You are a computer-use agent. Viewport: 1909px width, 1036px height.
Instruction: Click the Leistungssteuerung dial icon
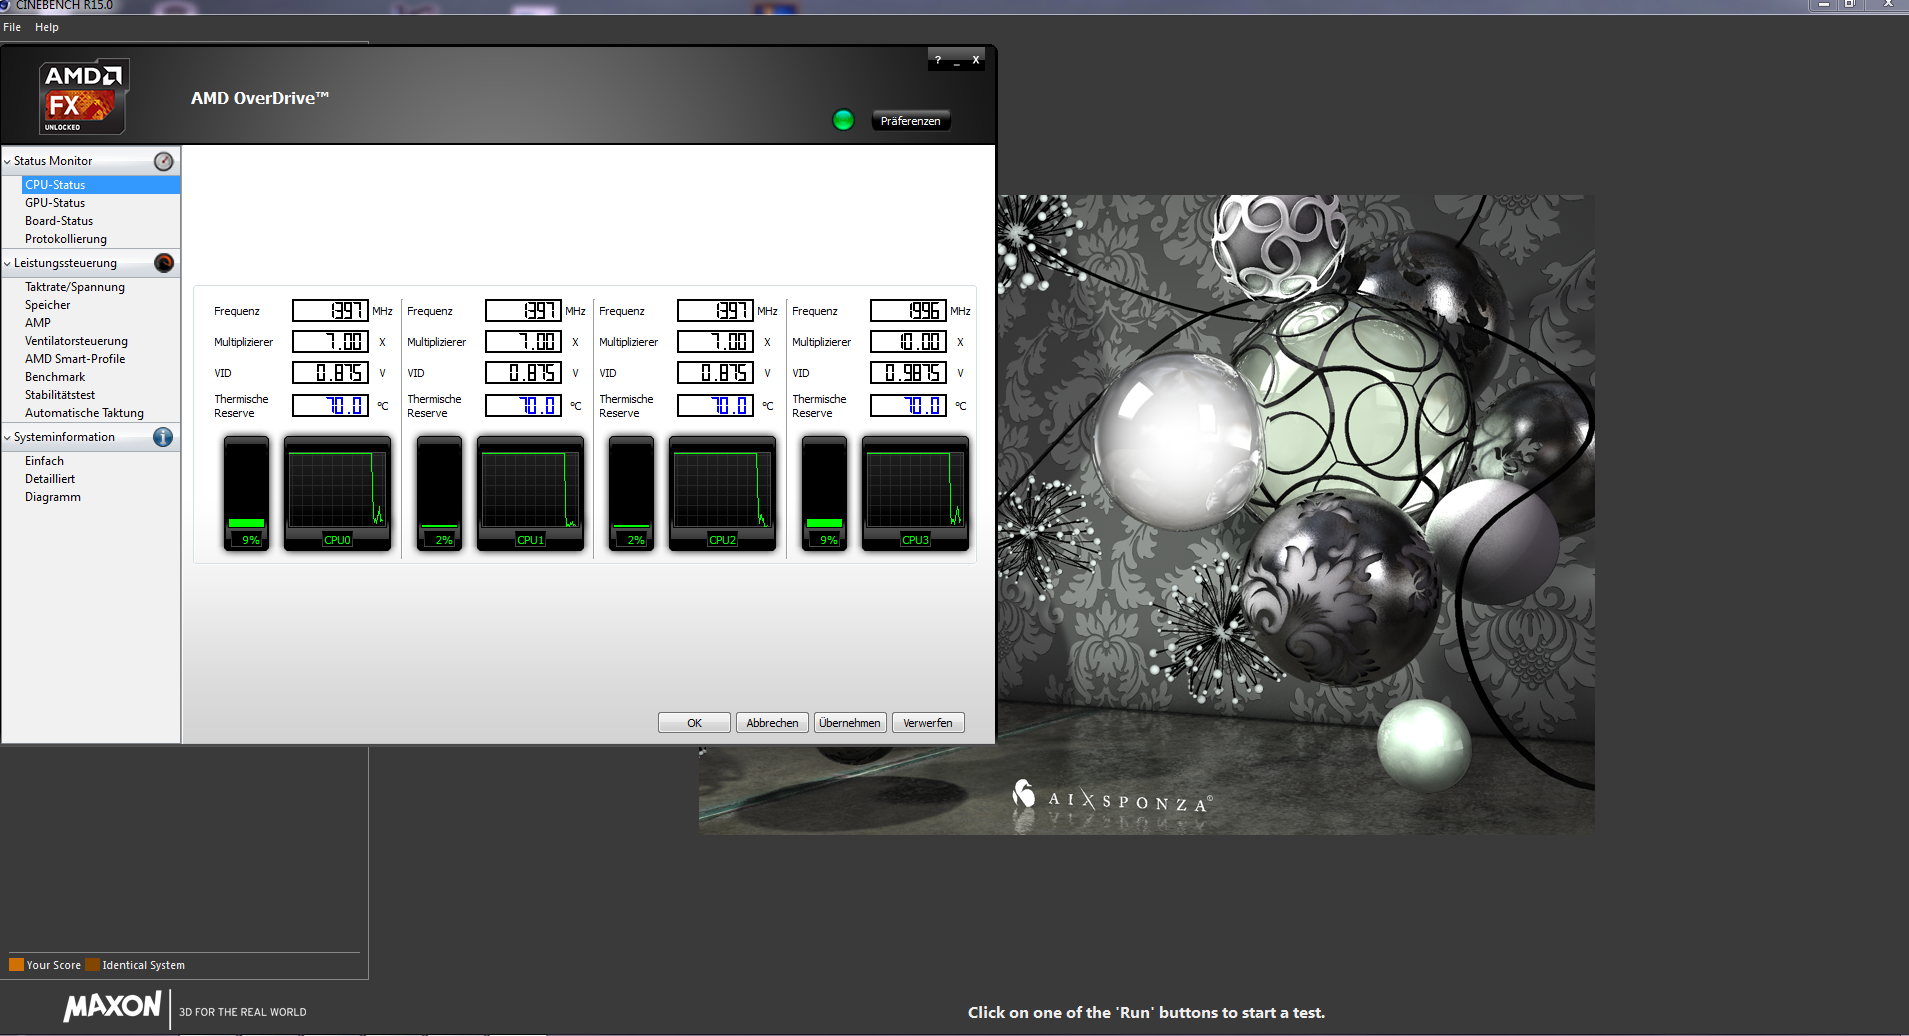pos(164,263)
